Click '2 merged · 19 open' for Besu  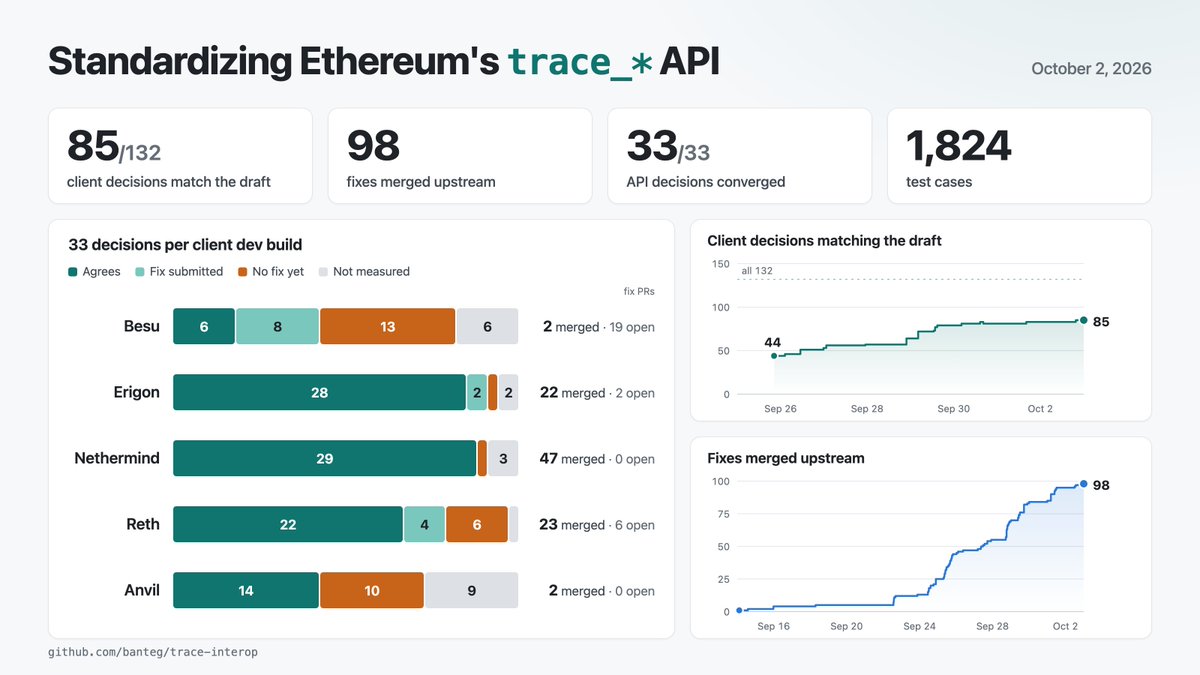[599, 326]
